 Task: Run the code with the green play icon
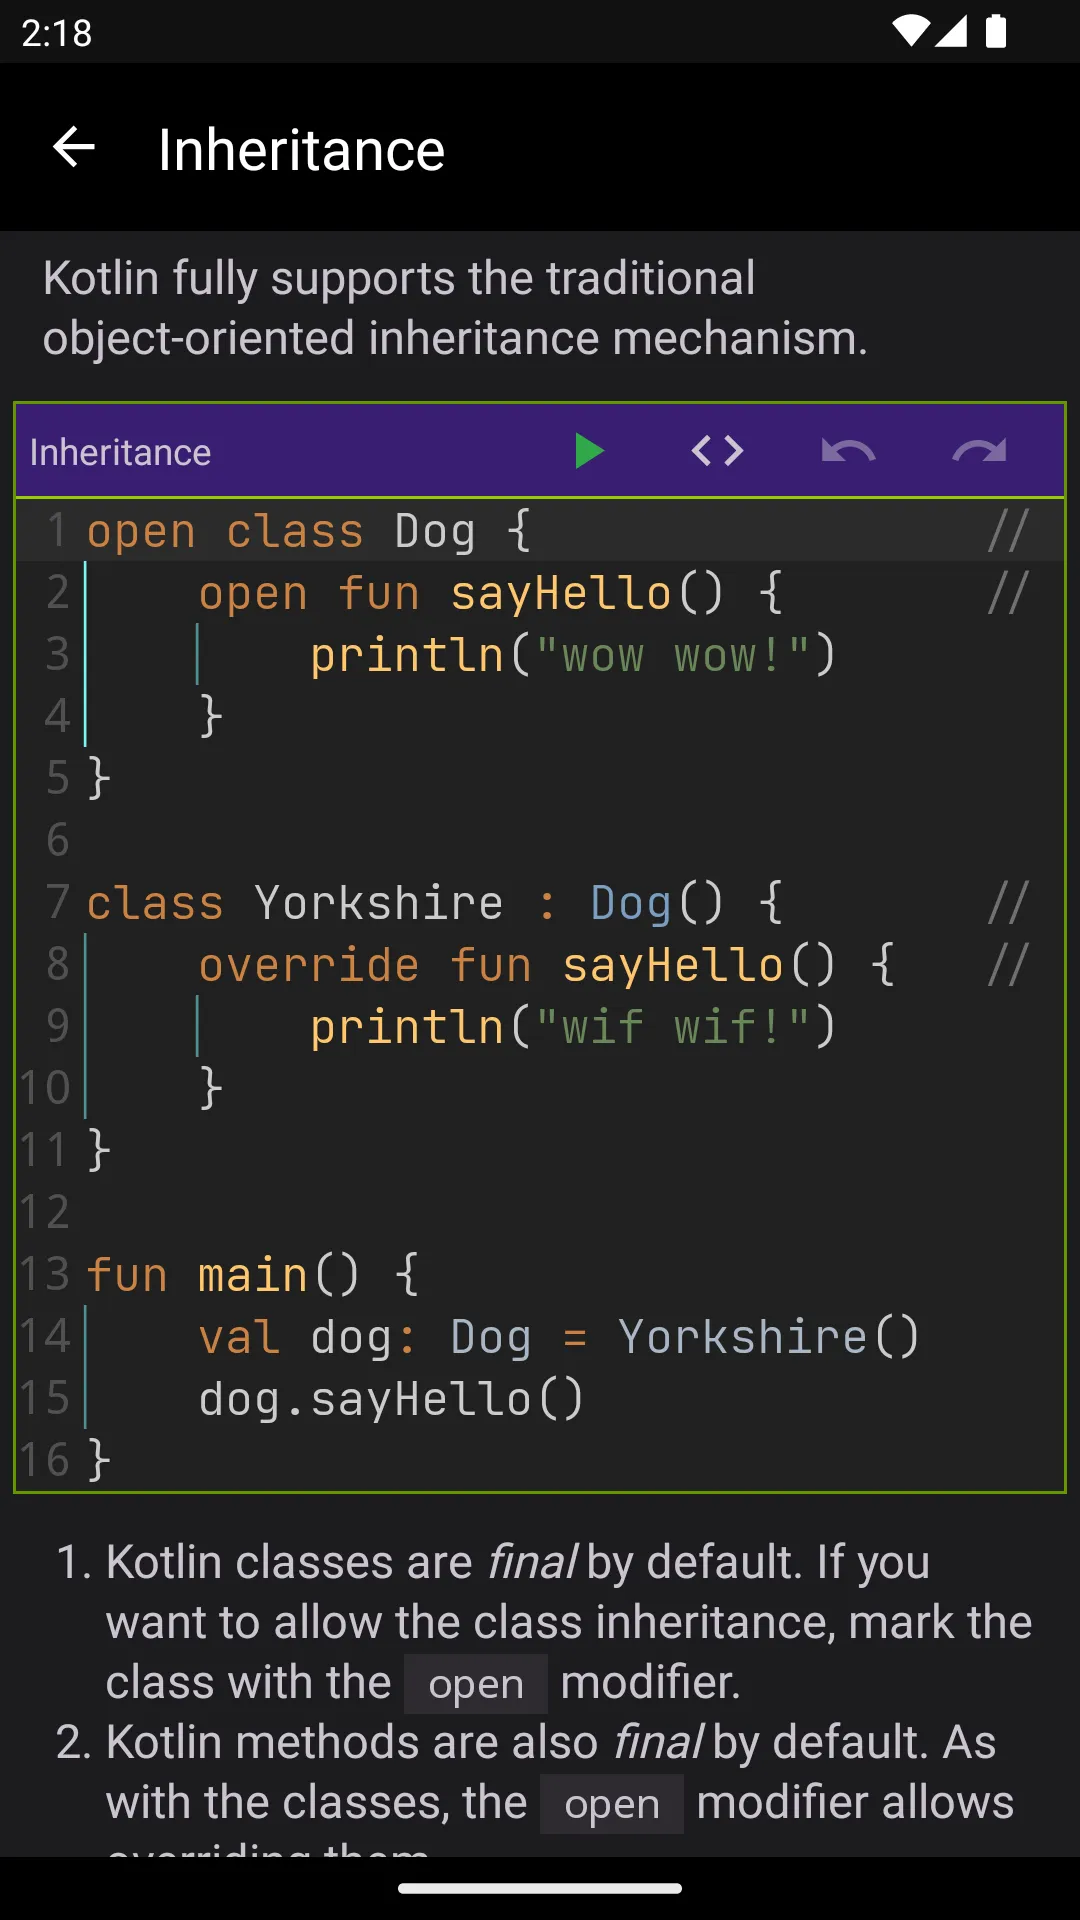click(x=589, y=452)
